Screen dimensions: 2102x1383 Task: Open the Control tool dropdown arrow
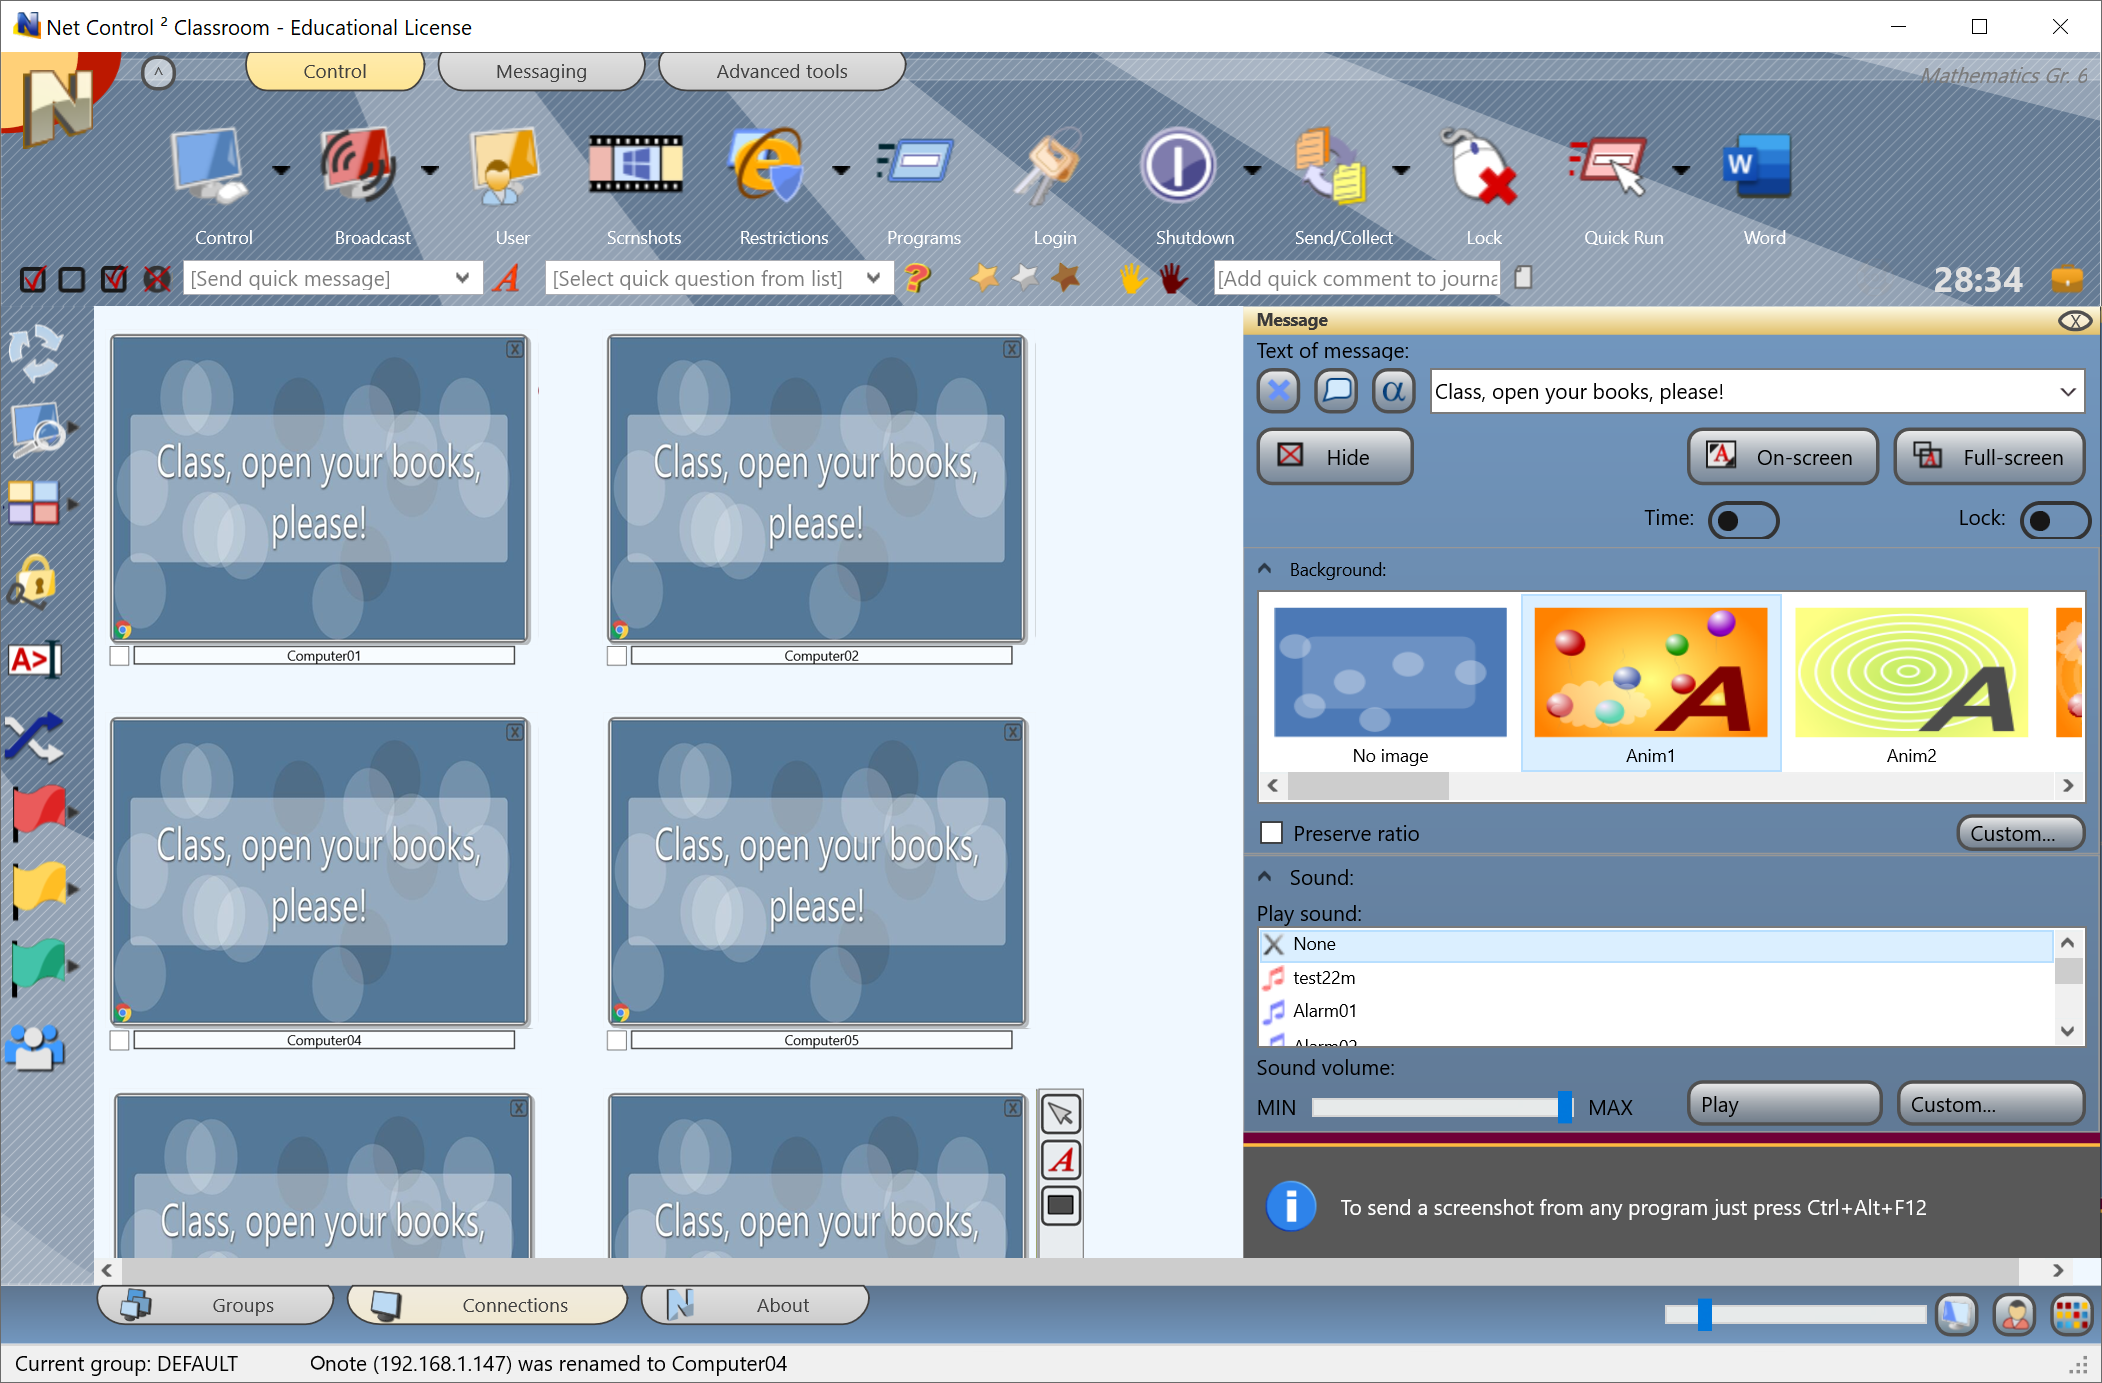[281, 170]
